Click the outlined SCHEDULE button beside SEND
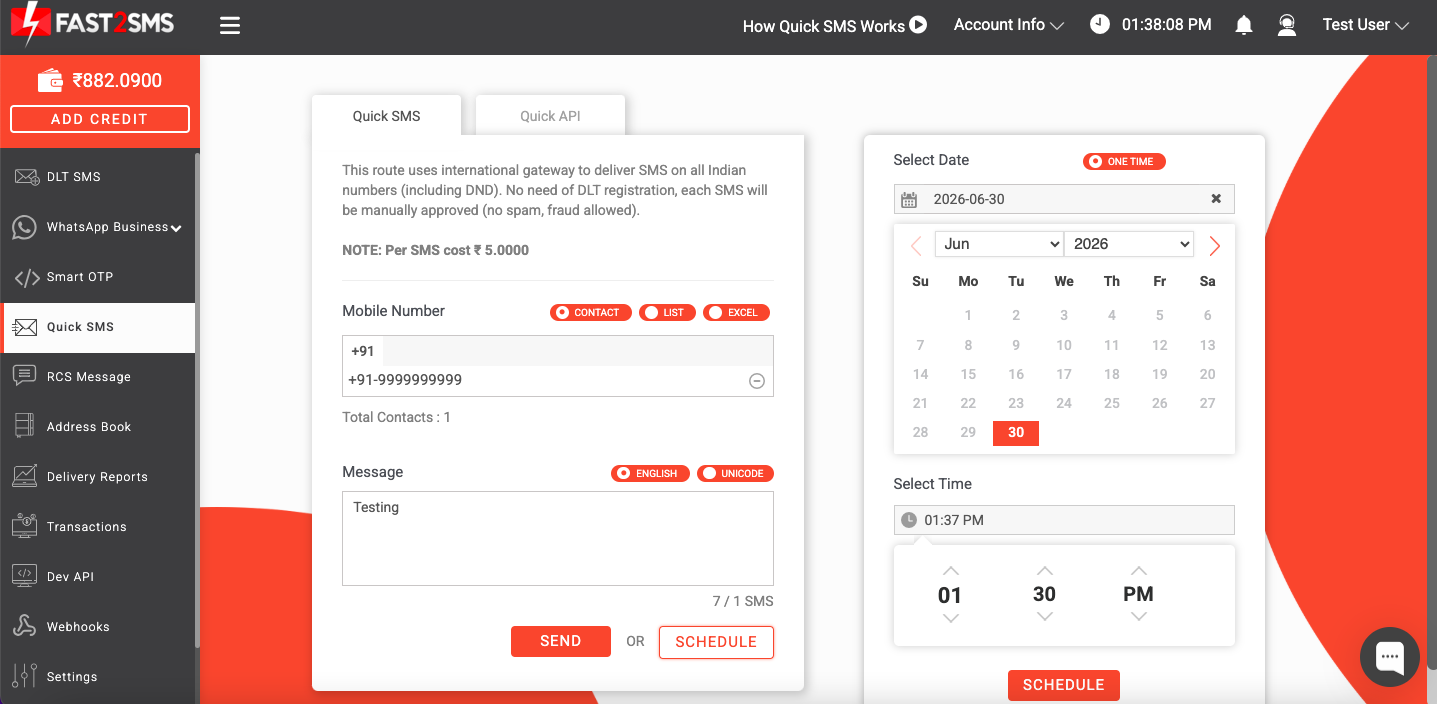This screenshot has height=704, width=1437. pyautogui.click(x=716, y=642)
